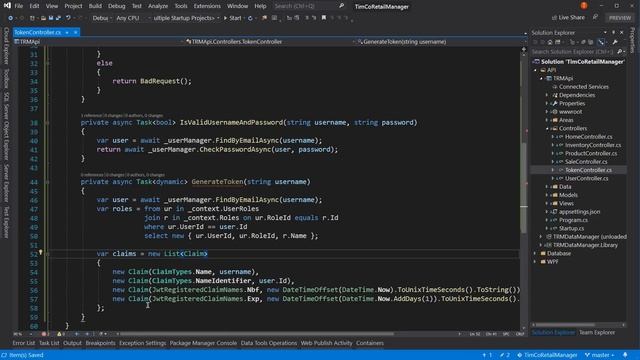Expand the Dependencies node
Image resolution: width=640 pixels, height=360 pixels.
[547, 95]
